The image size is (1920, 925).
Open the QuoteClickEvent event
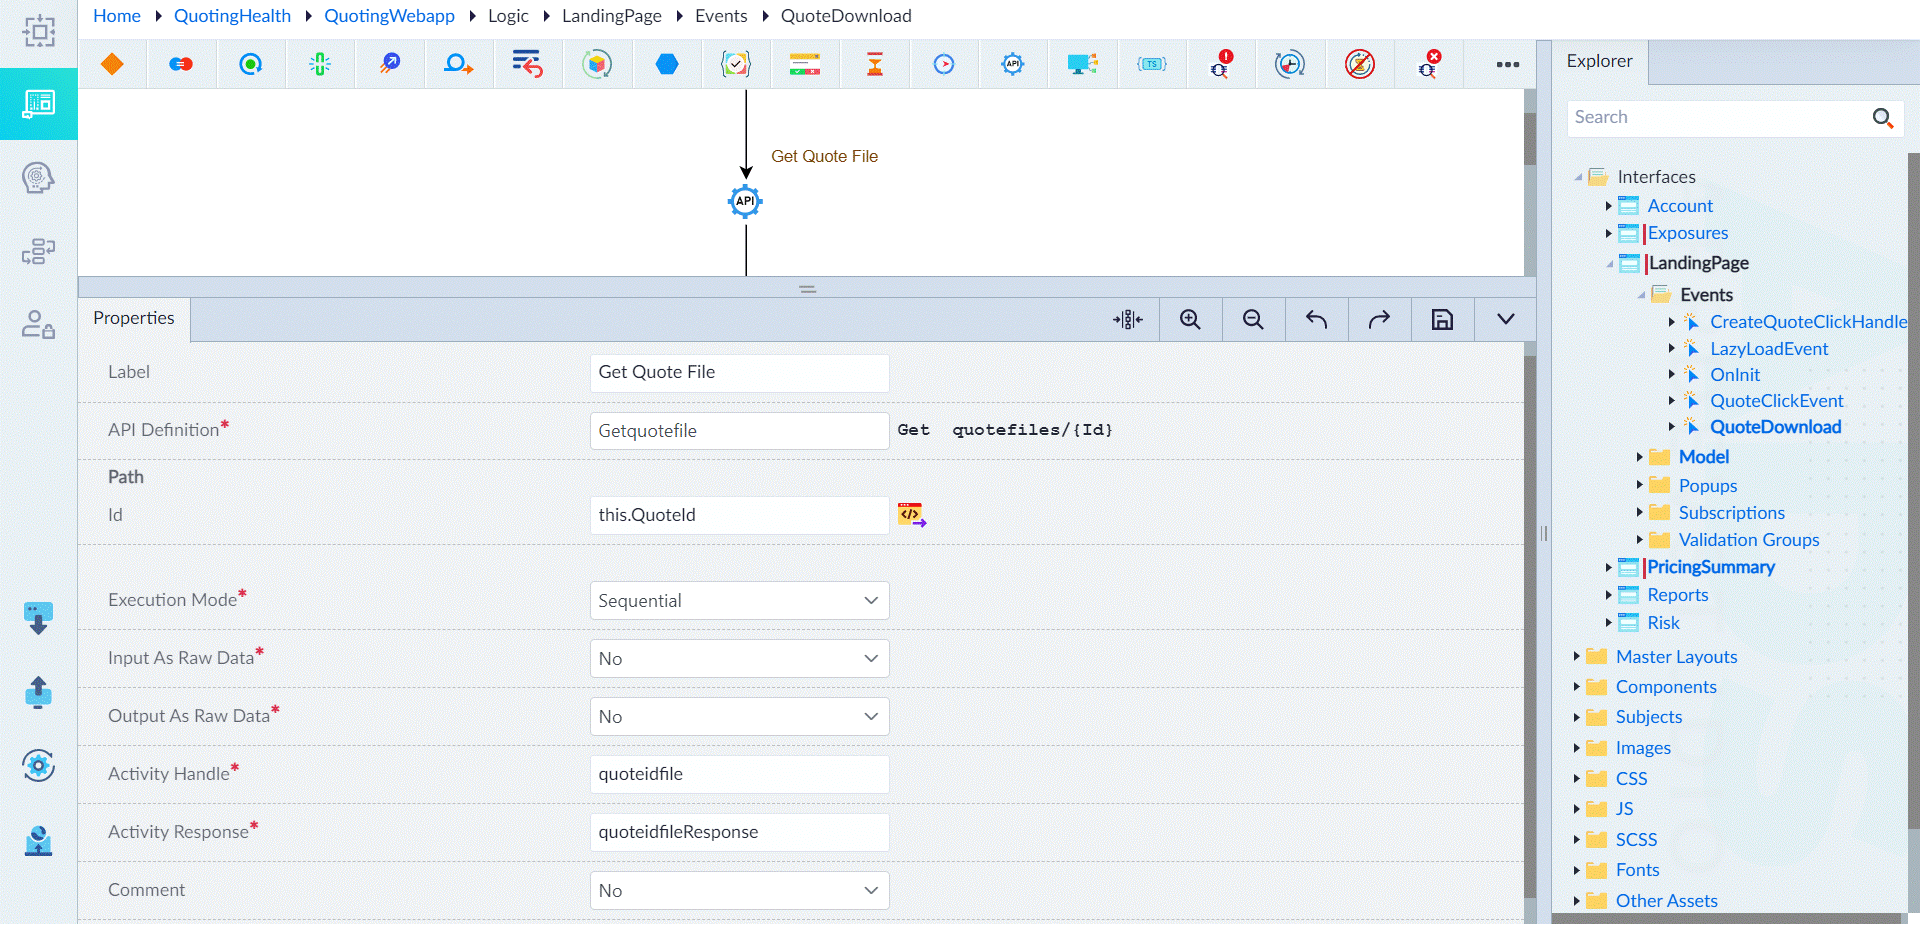coord(1776,401)
